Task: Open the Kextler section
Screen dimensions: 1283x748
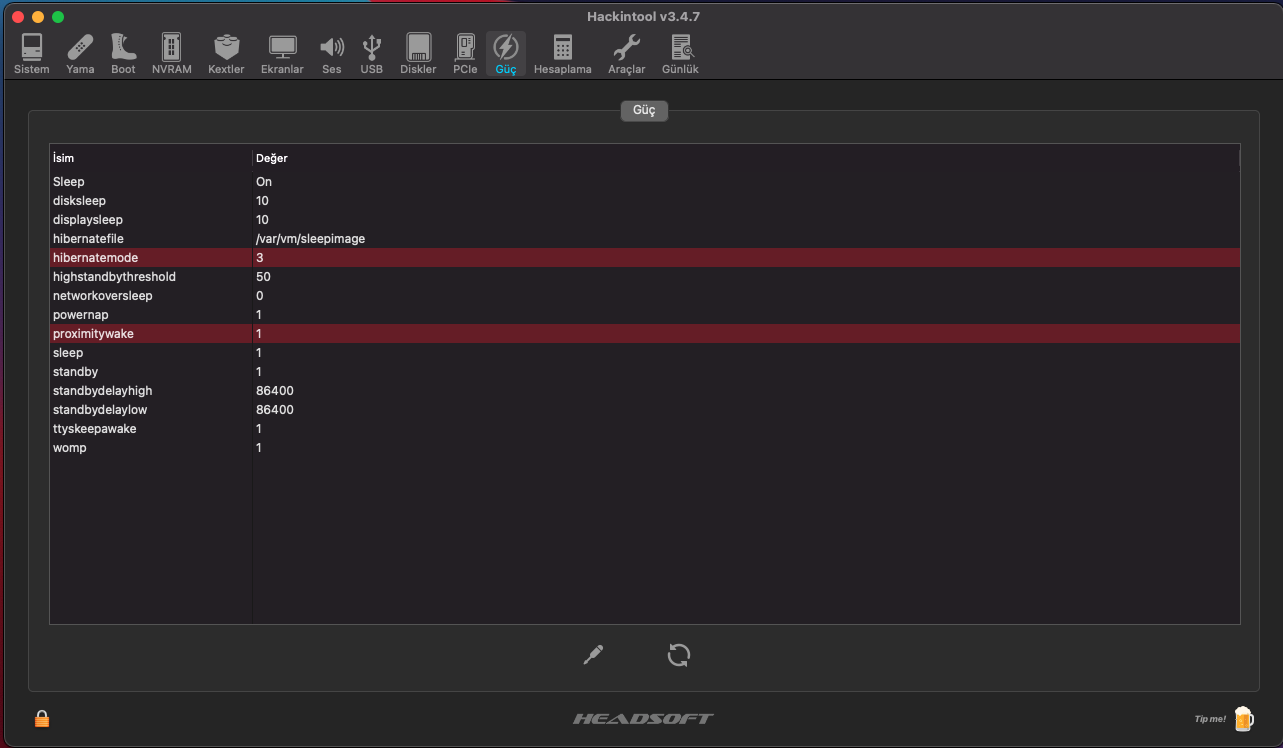Action: click(226, 53)
